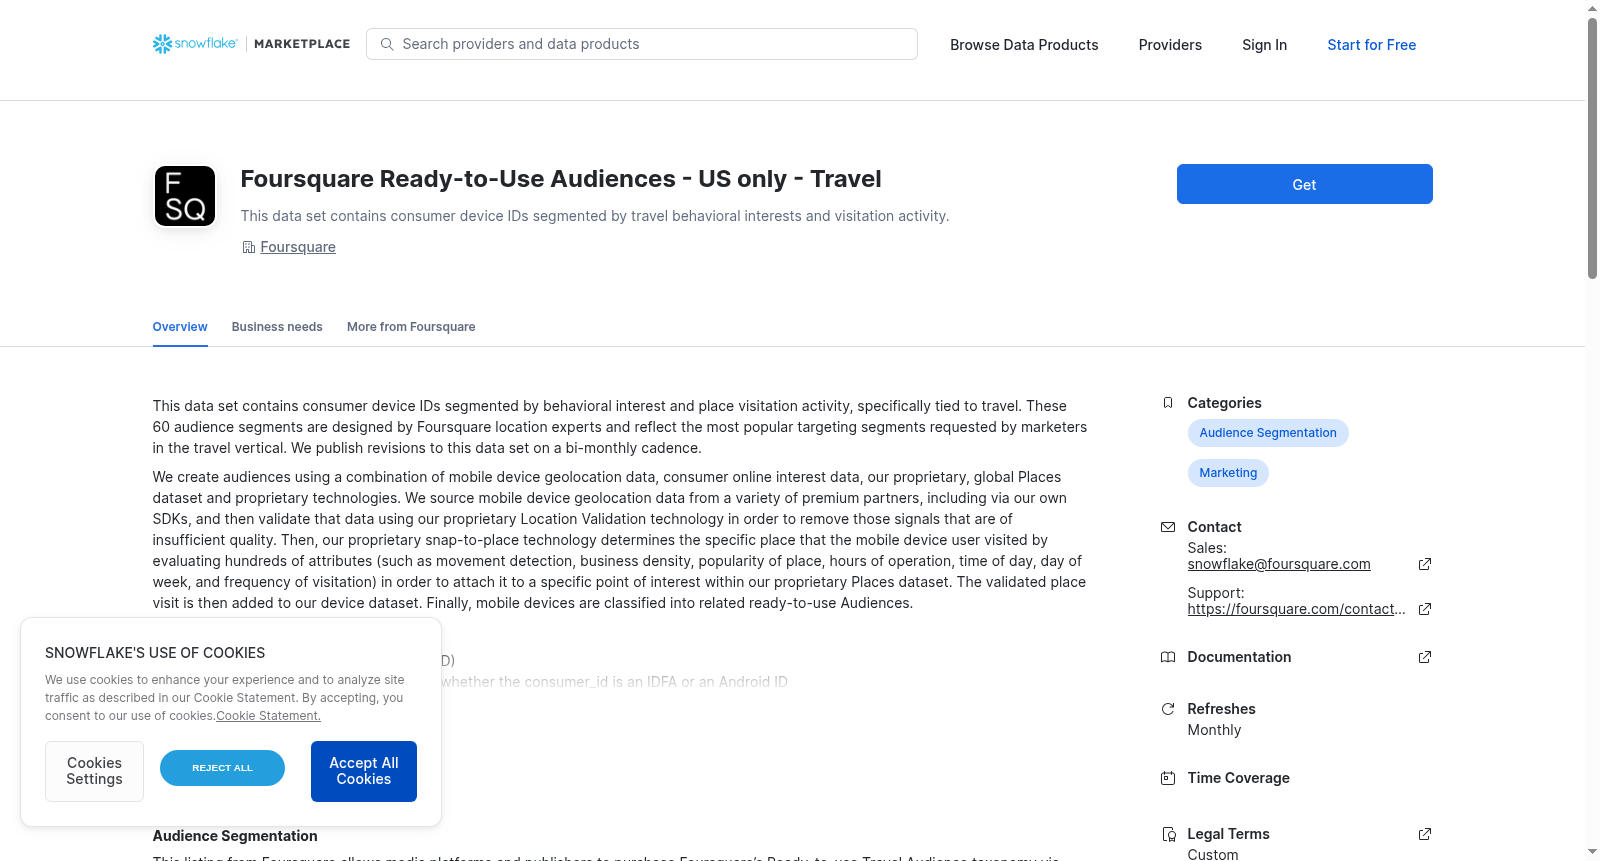Open the Providers menu item
Screen dimensions: 1600x861
click(1170, 45)
